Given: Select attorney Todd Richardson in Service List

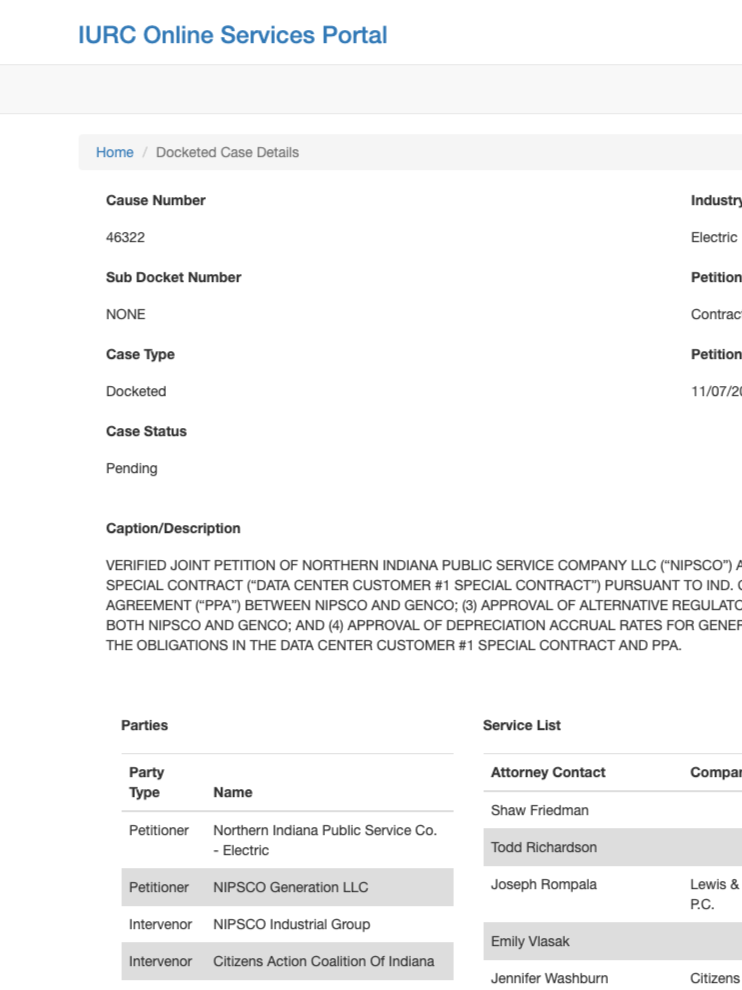Looking at the screenshot, I should 544,847.
